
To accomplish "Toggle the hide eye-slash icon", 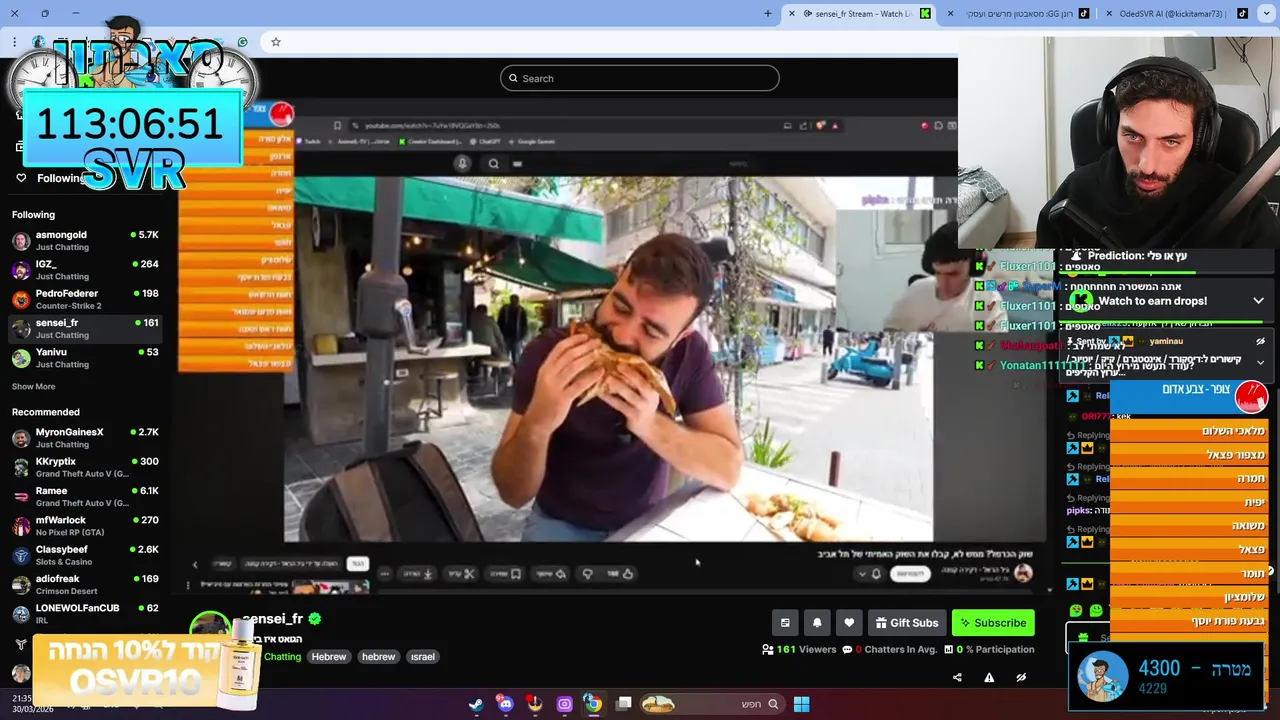I will tap(1021, 677).
